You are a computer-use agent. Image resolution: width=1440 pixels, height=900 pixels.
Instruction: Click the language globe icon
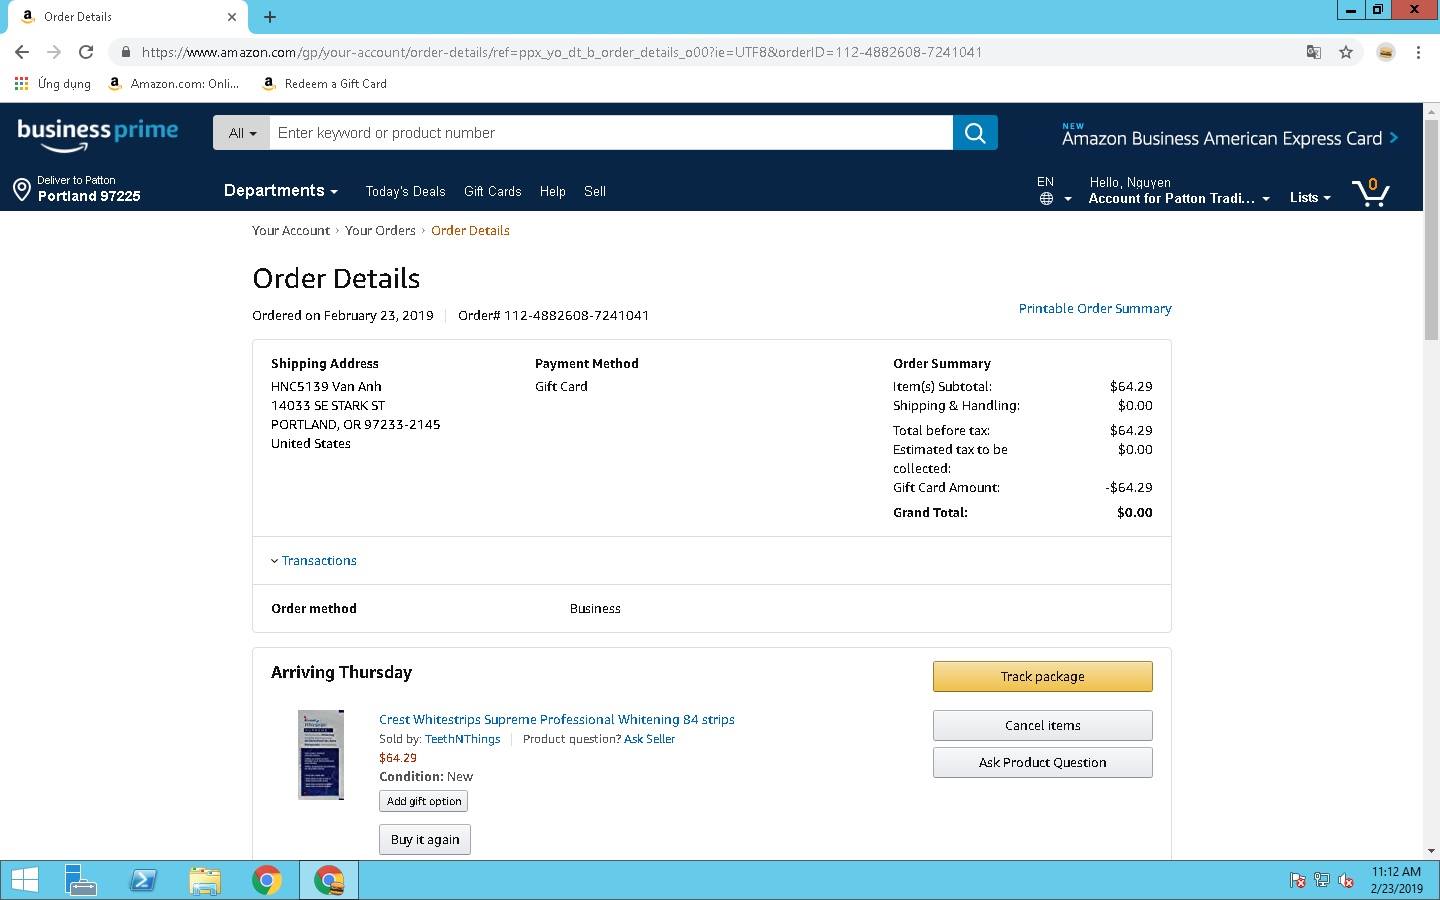(x=1046, y=198)
